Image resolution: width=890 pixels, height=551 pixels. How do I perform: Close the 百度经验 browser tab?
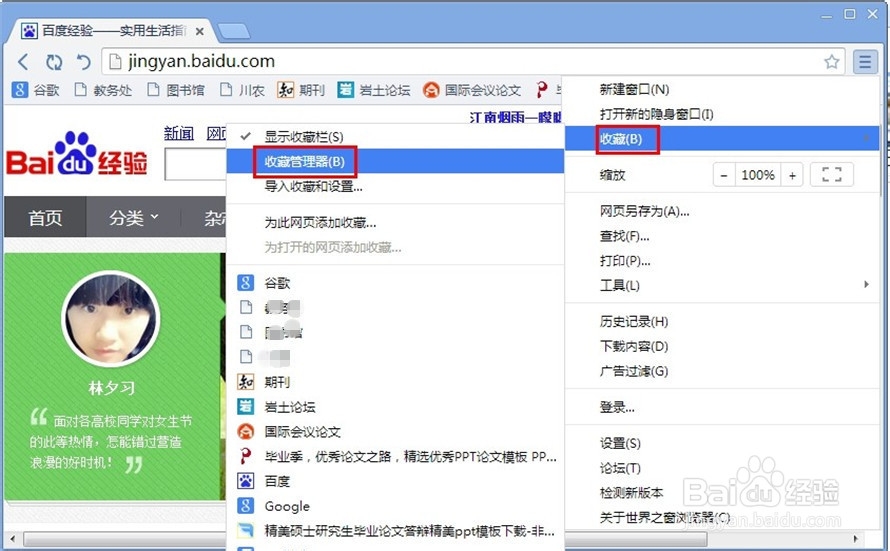click(x=200, y=32)
